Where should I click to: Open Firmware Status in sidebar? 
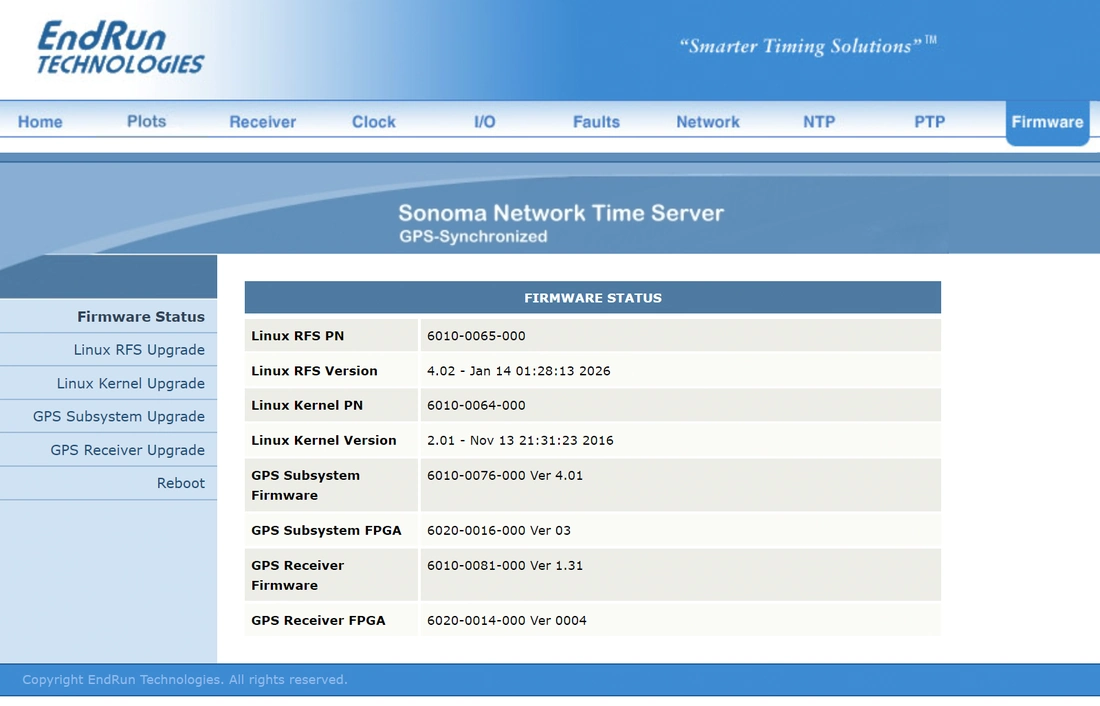(x=141, y=317)
